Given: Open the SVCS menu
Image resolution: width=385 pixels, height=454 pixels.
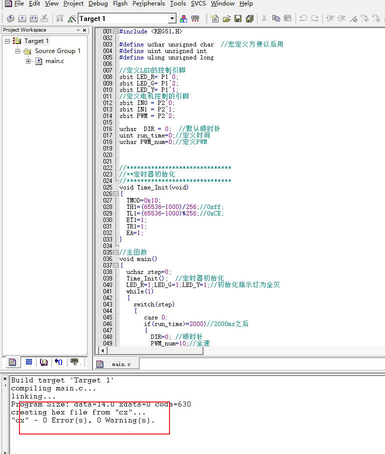Looking at the screenshot, I should coord(198,4).
